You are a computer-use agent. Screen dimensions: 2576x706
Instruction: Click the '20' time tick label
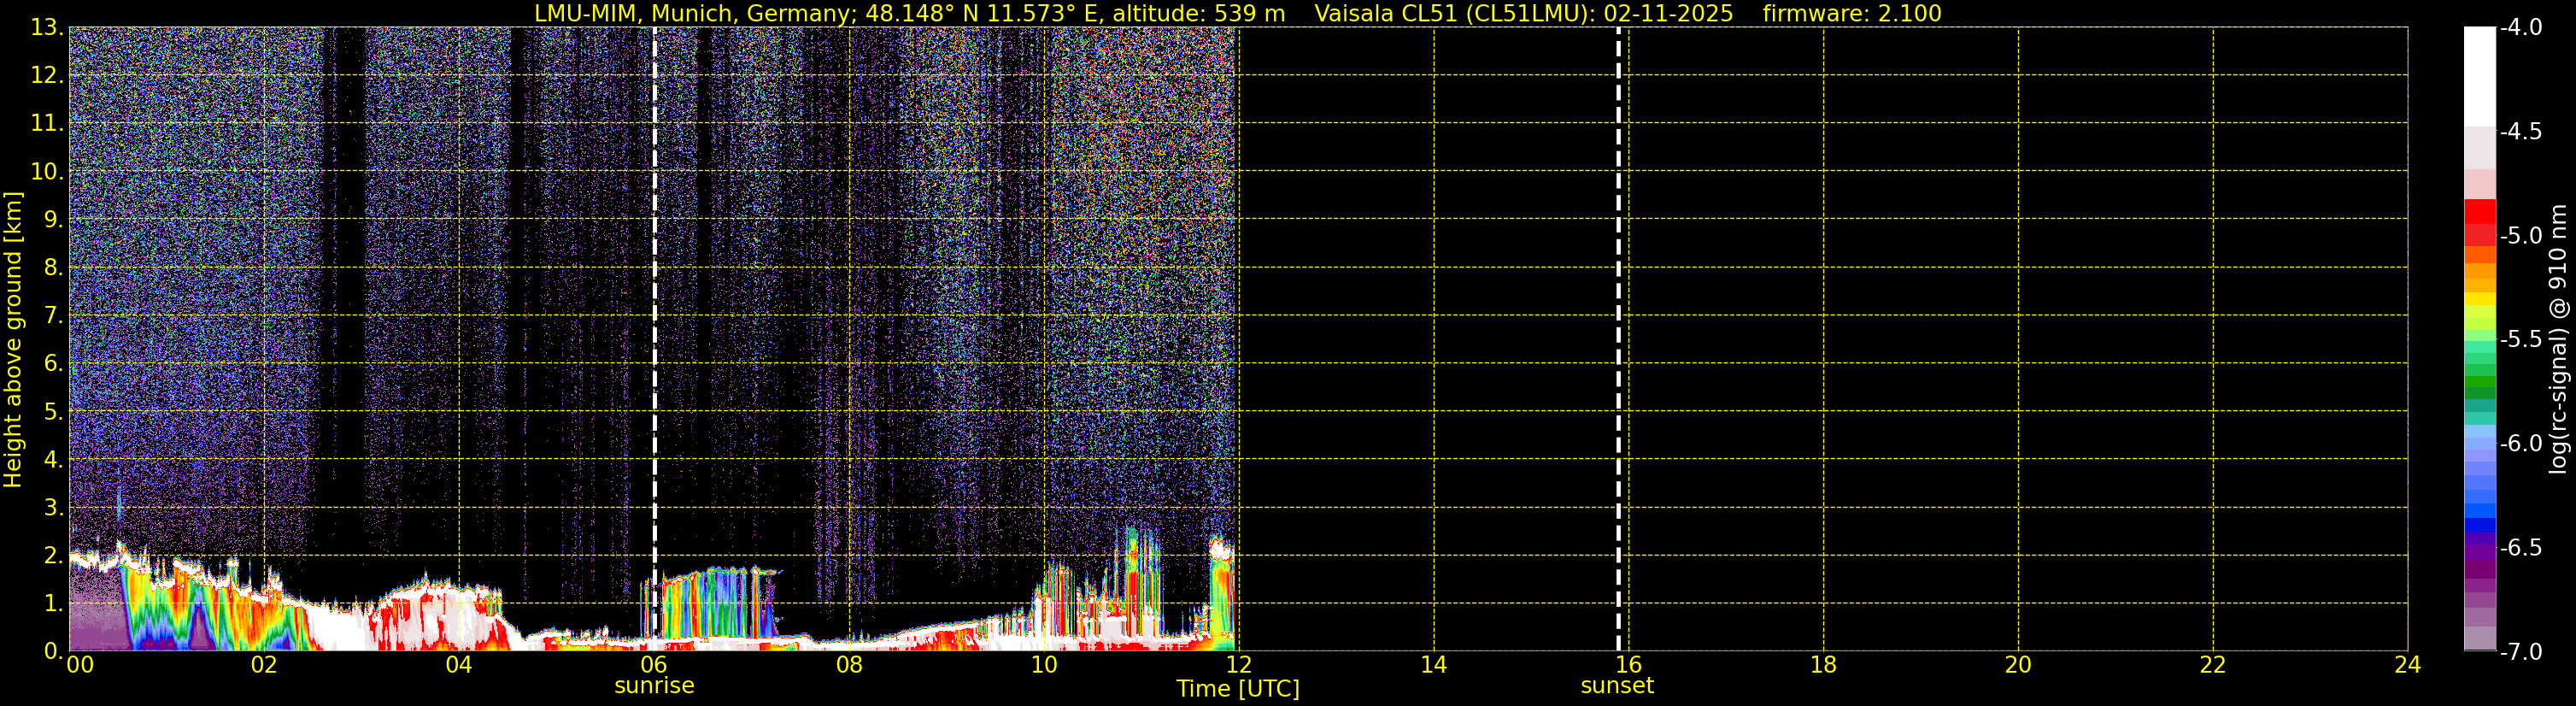pos(2018,664)
